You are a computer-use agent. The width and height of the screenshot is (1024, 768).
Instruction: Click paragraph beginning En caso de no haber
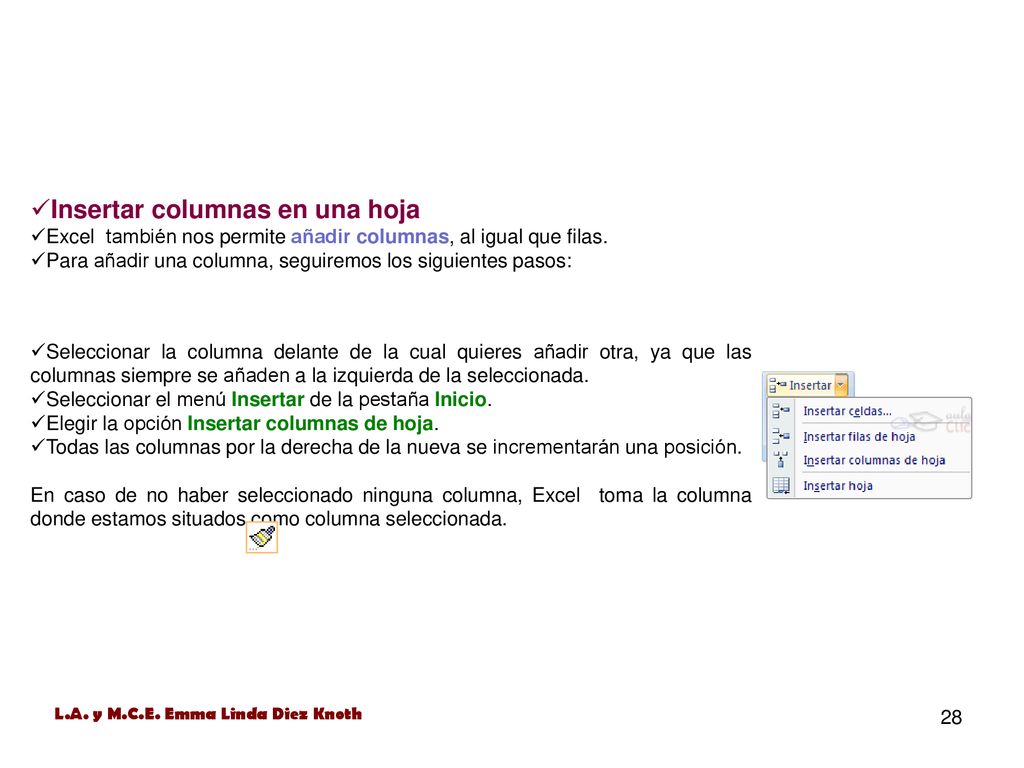pos(391,507)
